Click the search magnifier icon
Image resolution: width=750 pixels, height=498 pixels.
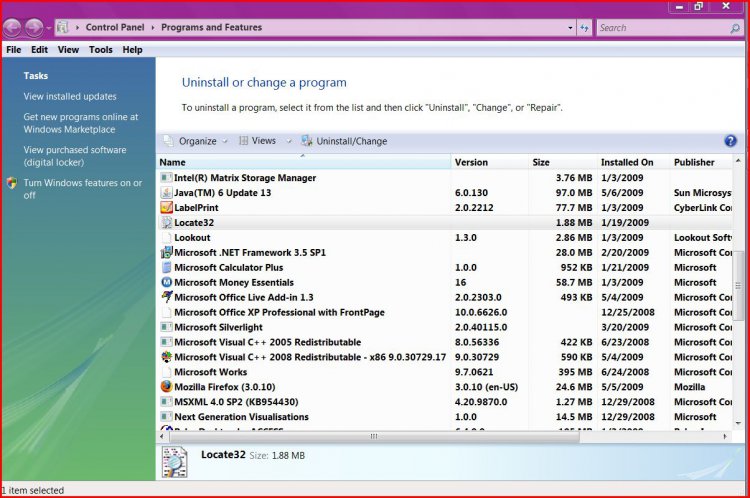click(x=735, y=28)
